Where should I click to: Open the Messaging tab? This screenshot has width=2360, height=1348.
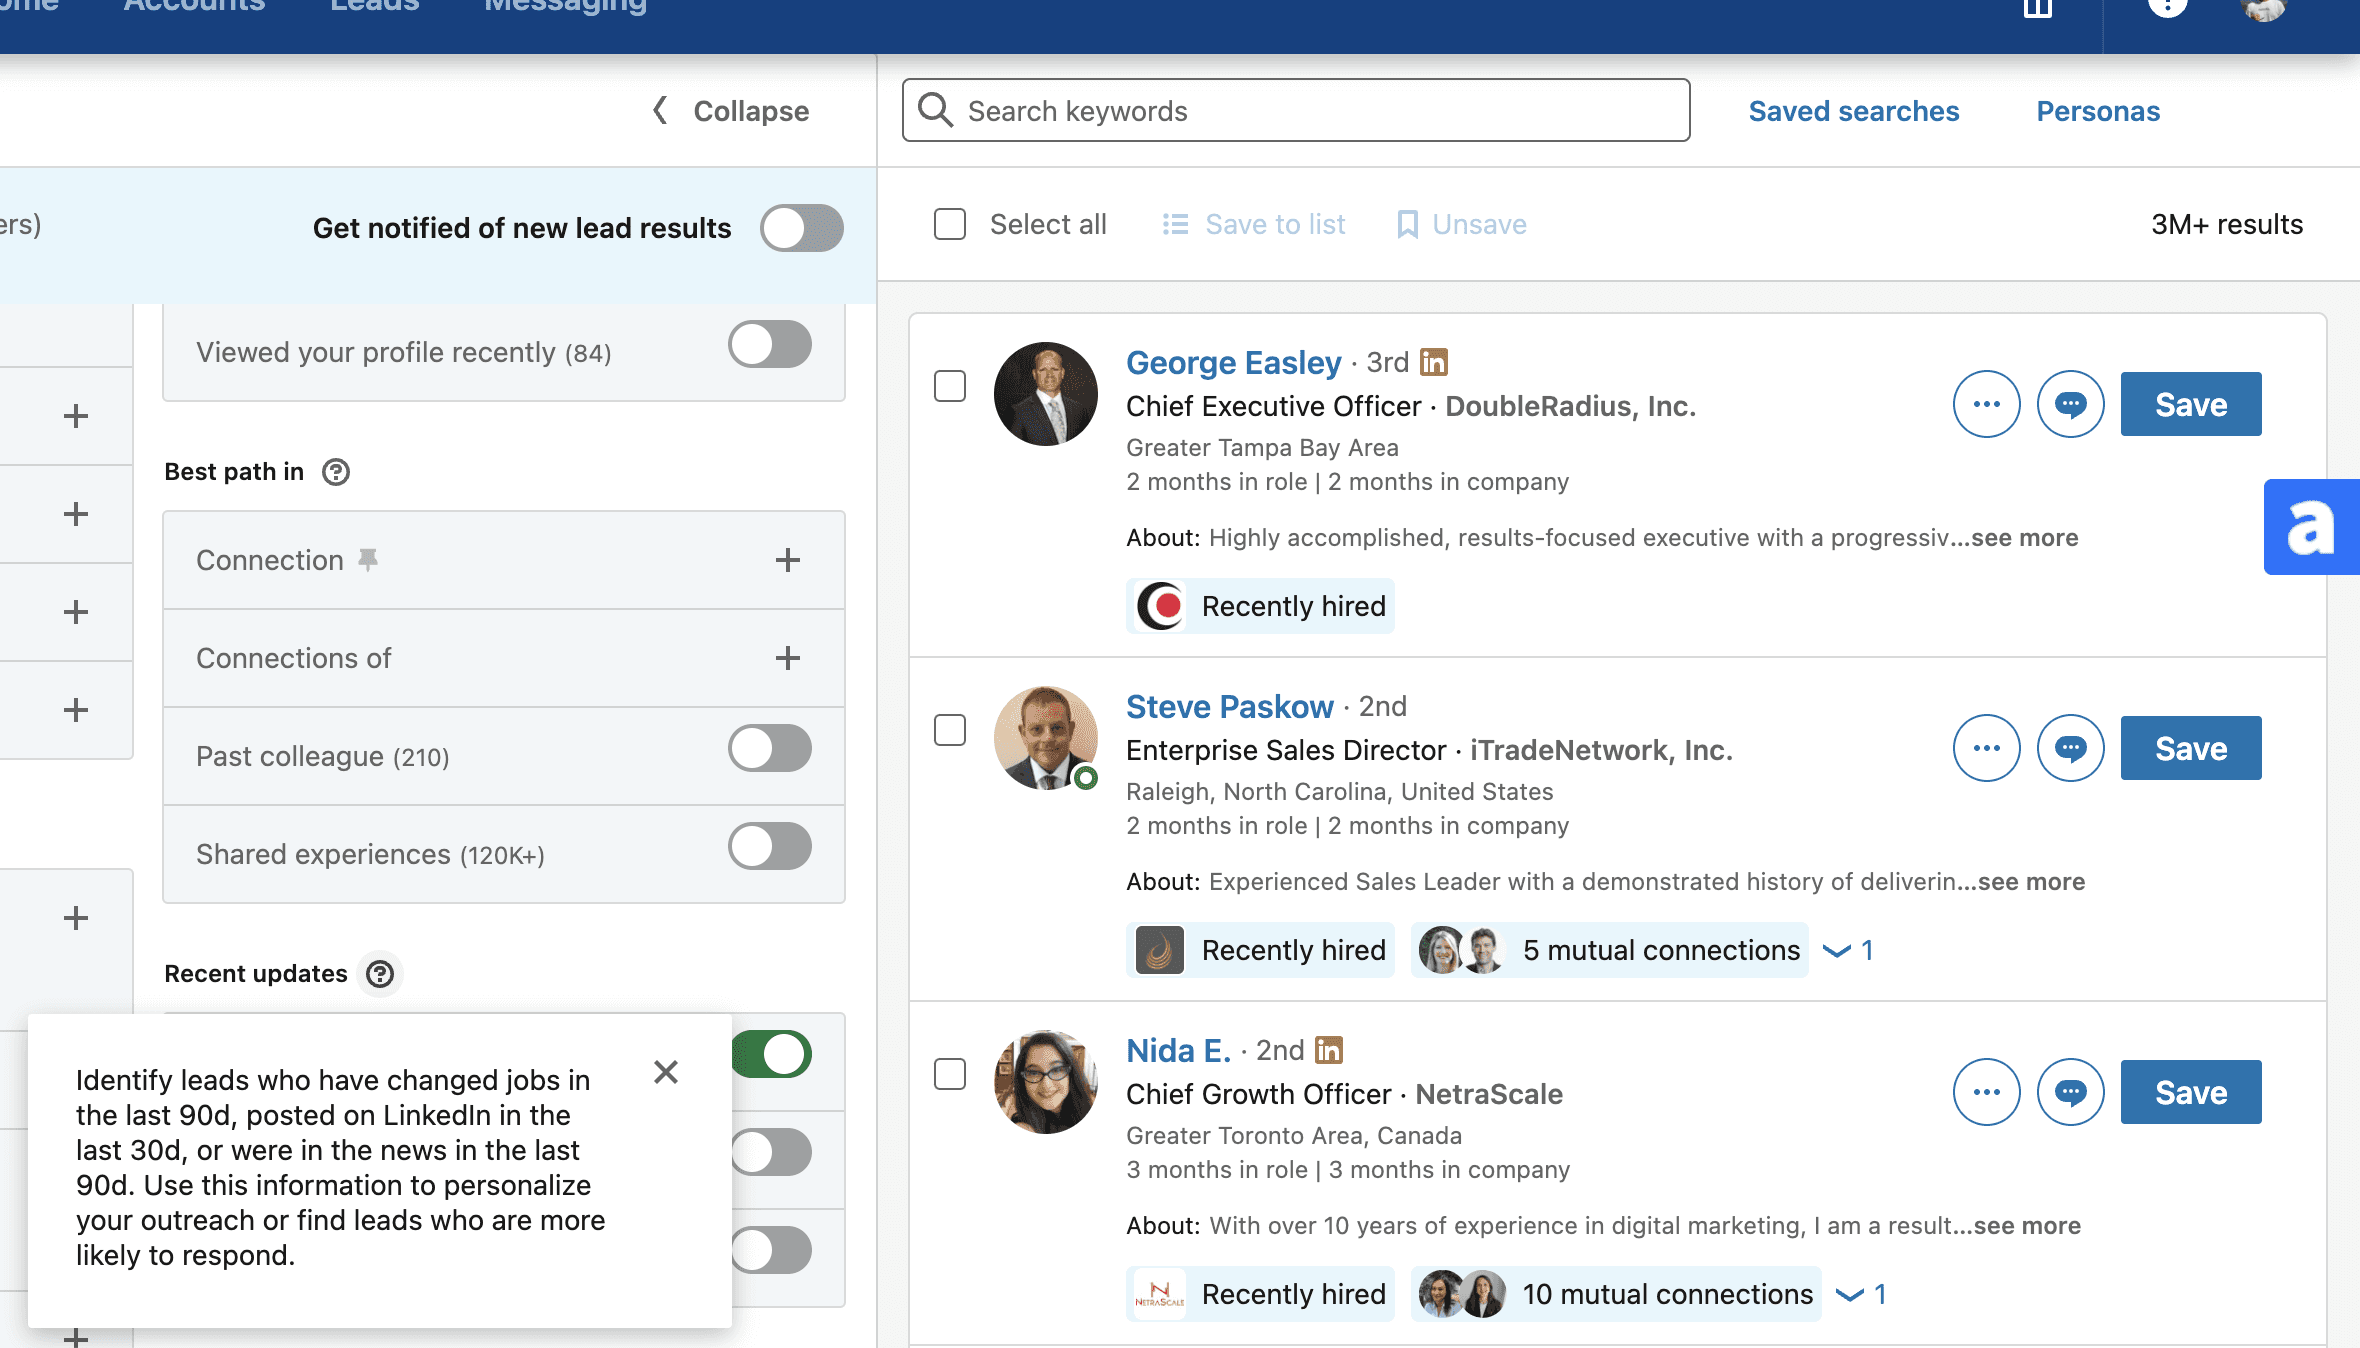point(566,6)
